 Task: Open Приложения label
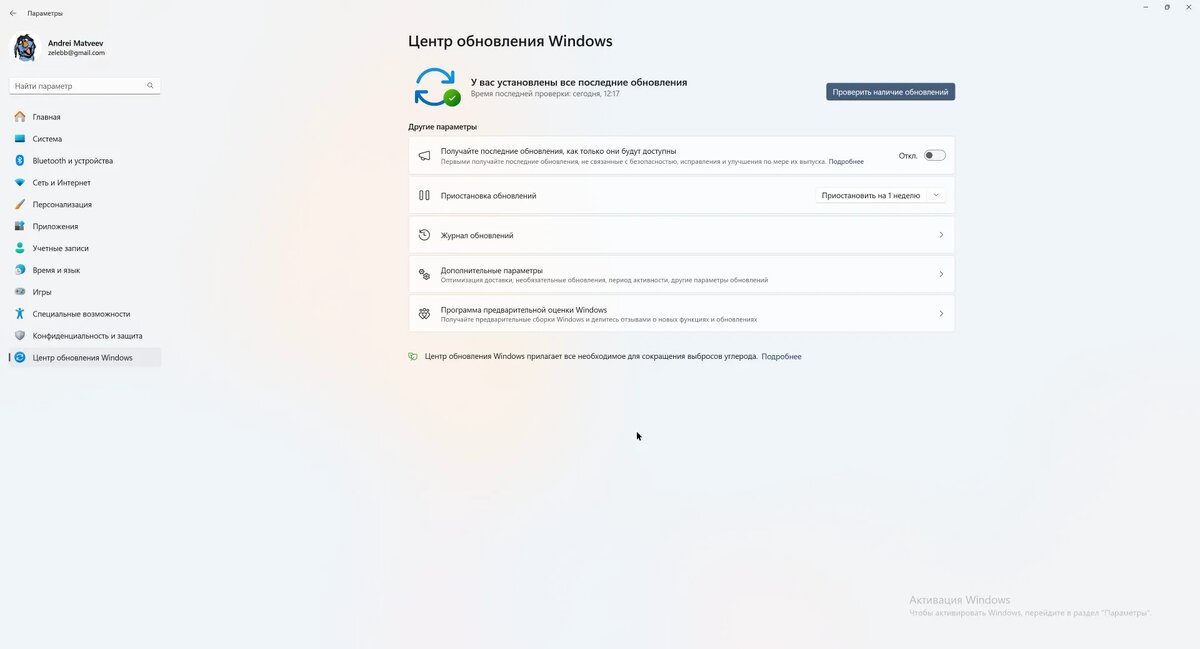pos(55,227)
